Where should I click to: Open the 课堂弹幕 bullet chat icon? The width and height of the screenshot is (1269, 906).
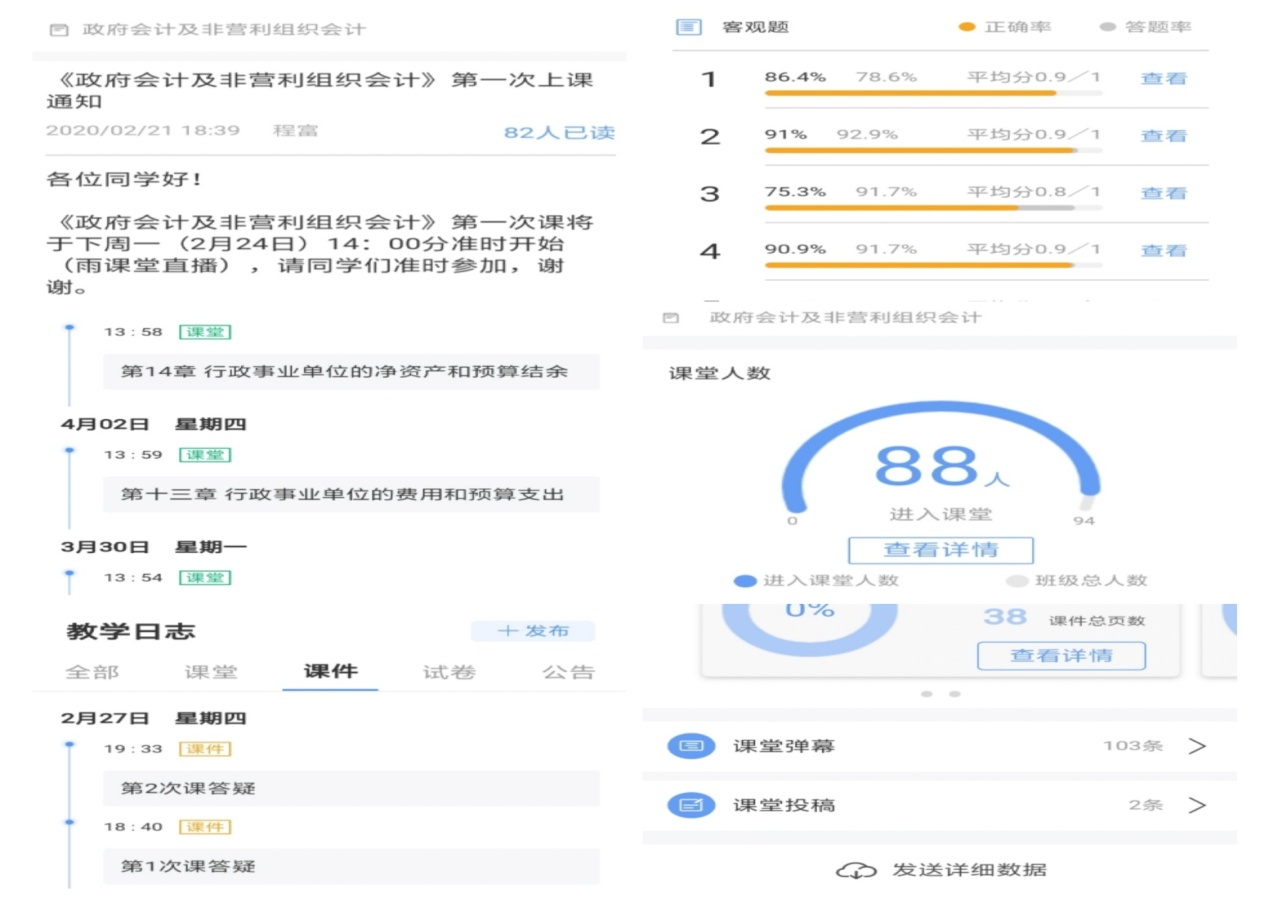click(x=691, y=746)
